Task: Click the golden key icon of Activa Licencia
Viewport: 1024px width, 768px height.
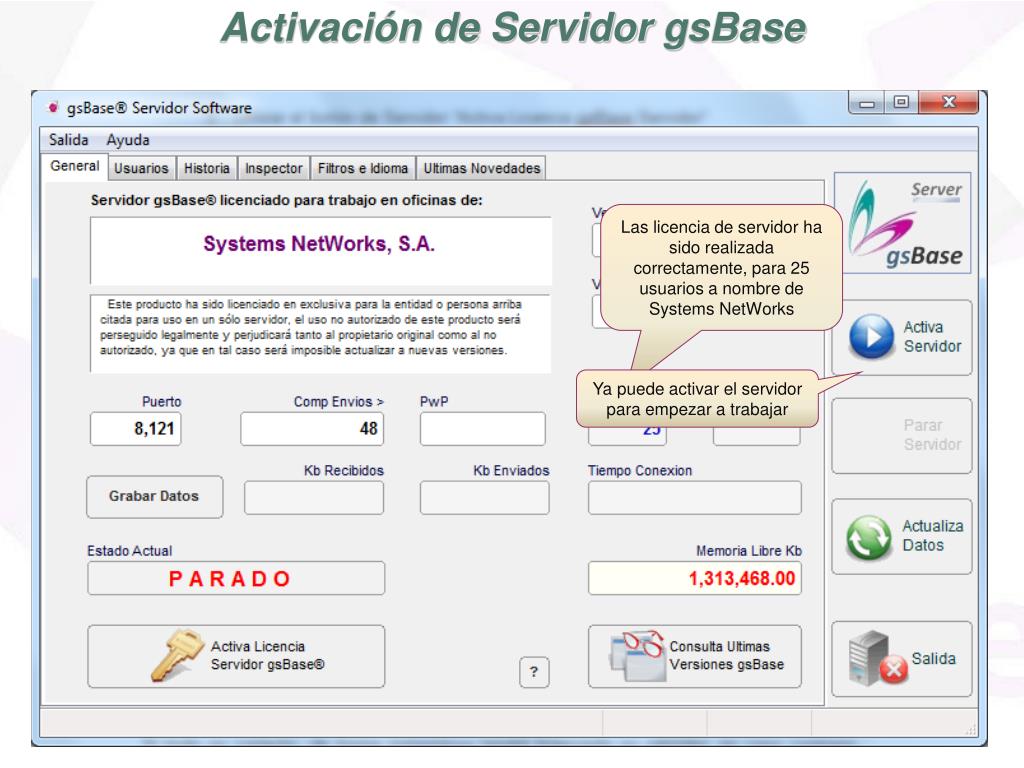Action: coord(177,655)
